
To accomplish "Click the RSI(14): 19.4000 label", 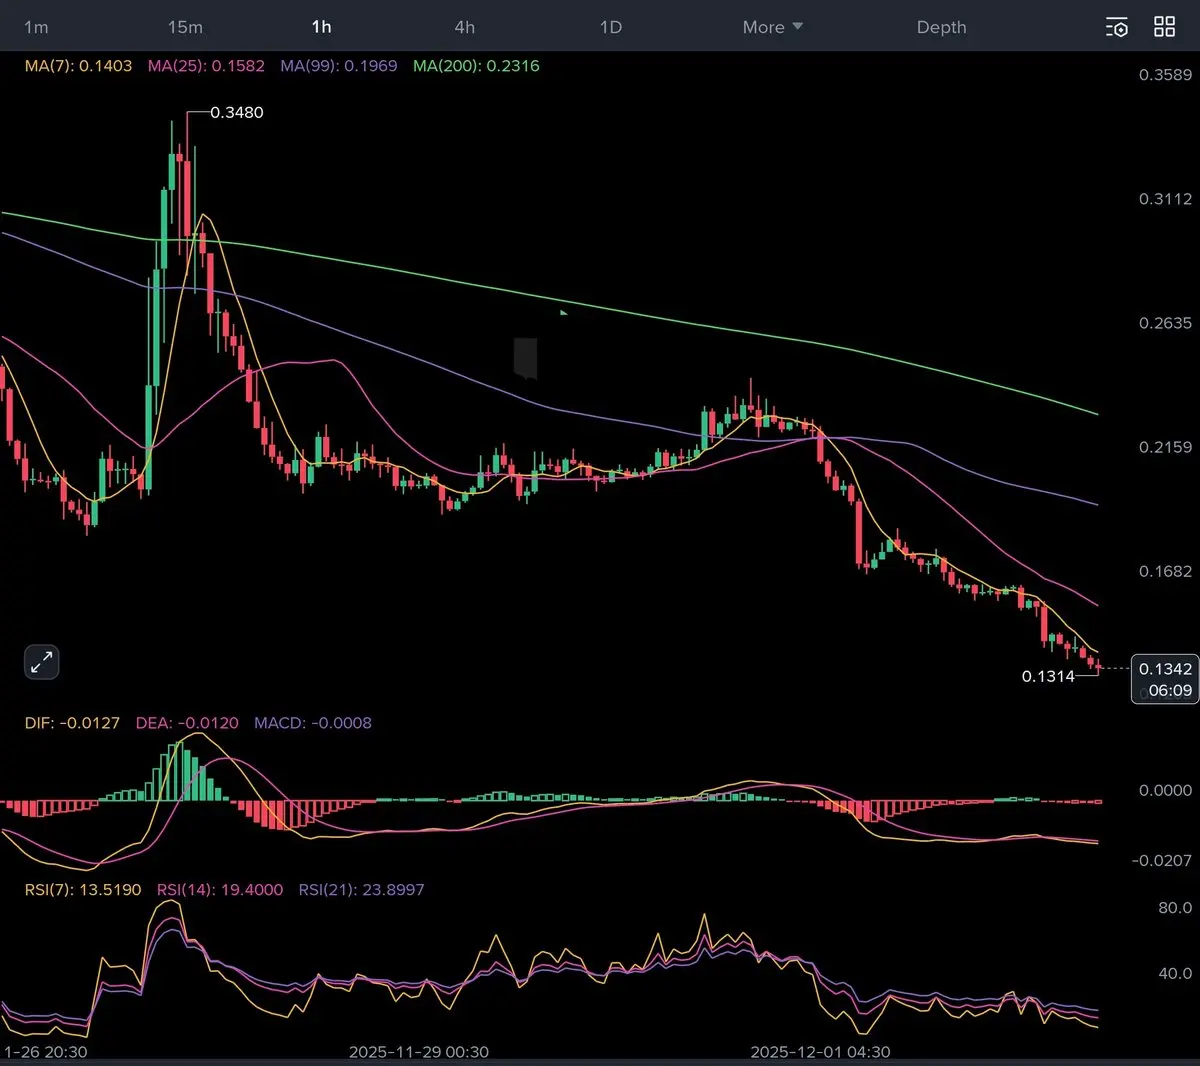I will pos(220,889).
